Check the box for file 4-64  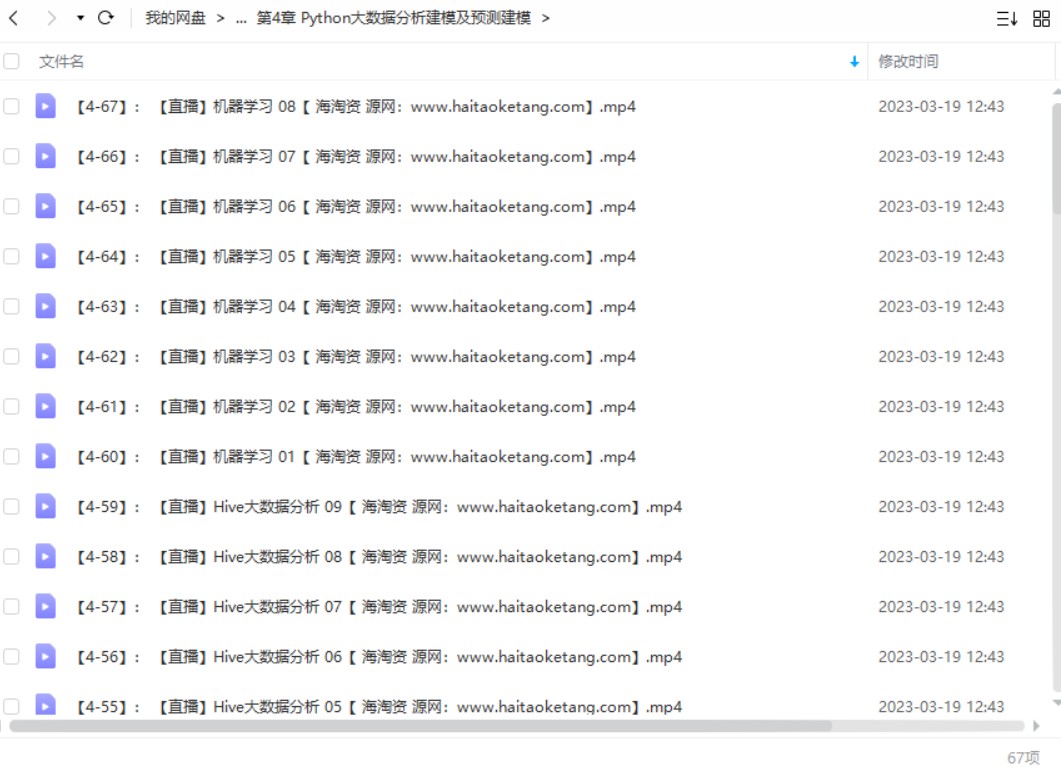[12, 257]
